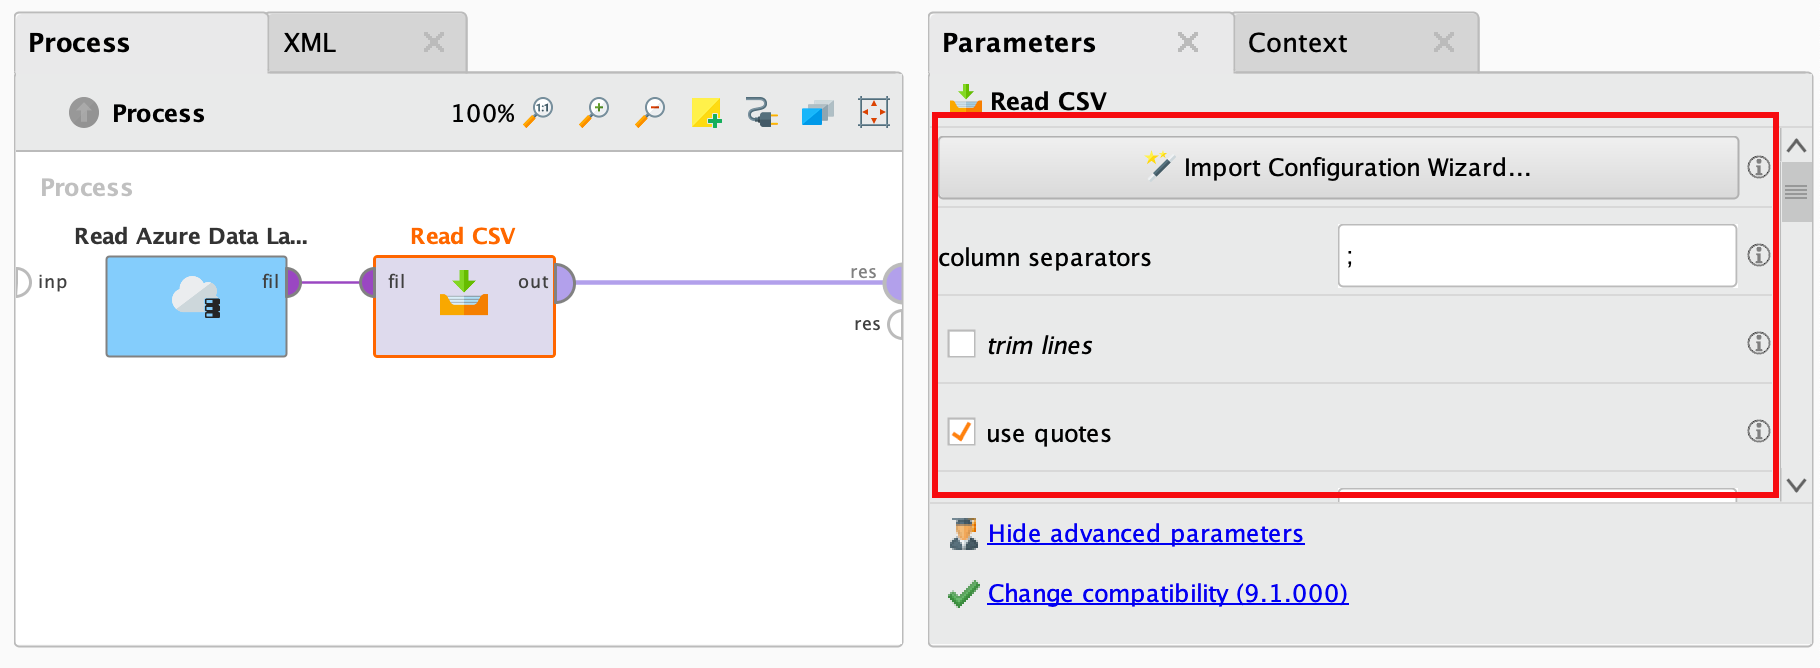Reset zoom to 100% magnifier icon
Image resolution: width=1820 pixels, height=668 pixels.
pyautogui.click(x=539, y=111)
